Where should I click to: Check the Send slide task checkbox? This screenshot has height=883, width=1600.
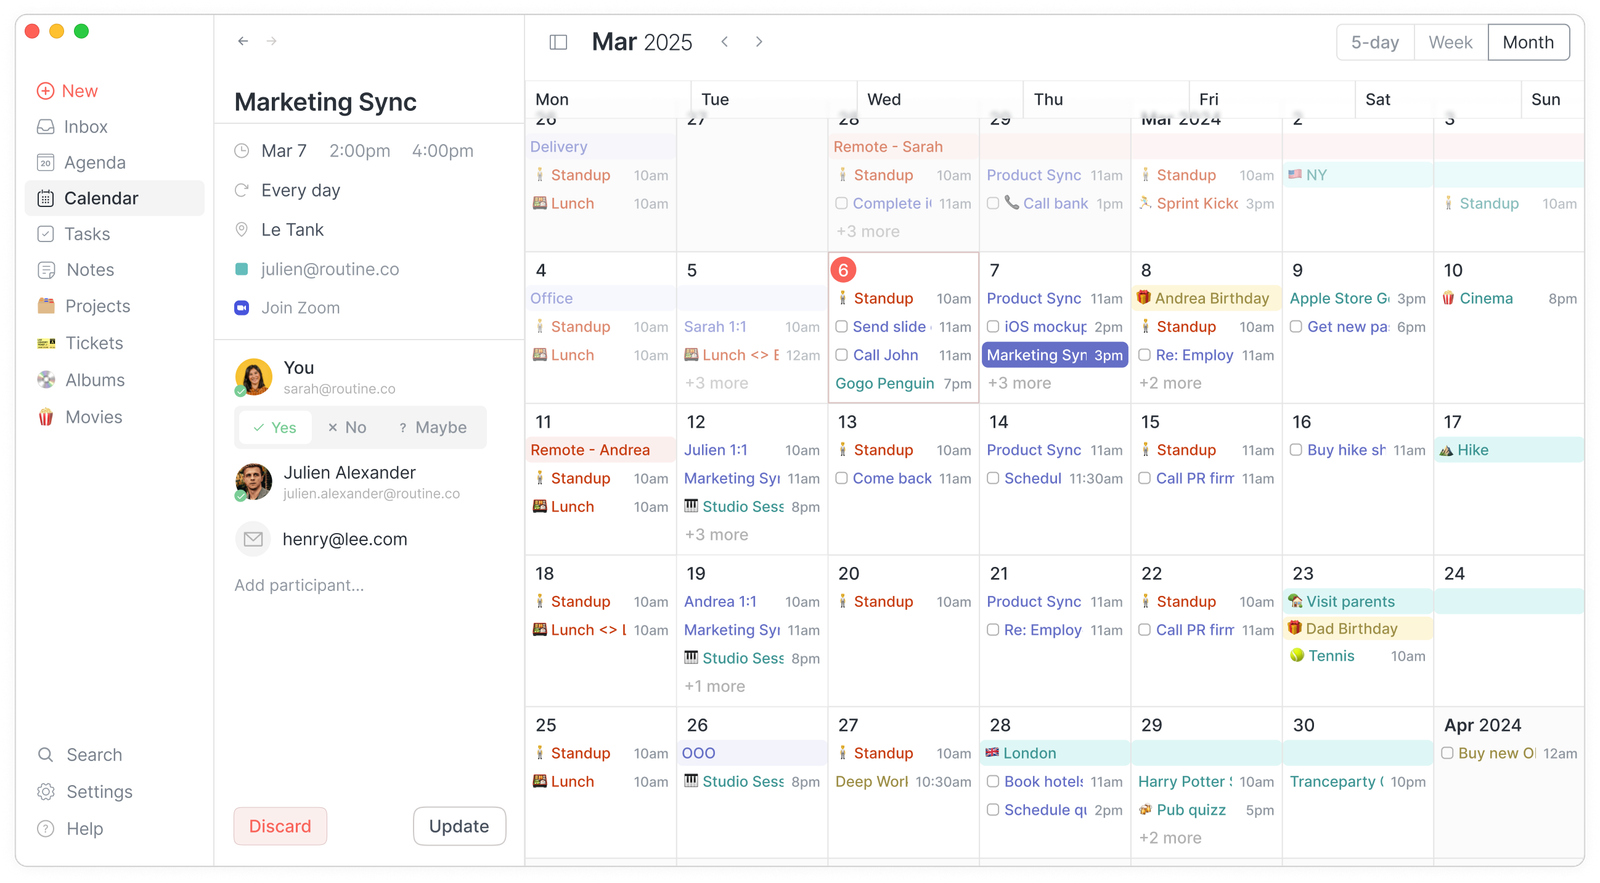pos(842,327)
